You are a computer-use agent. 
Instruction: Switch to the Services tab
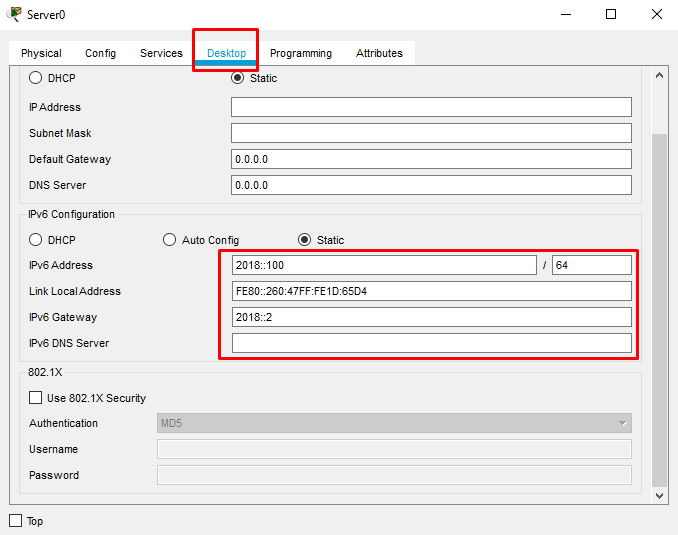pyautogui.click(x=161, y=53)
